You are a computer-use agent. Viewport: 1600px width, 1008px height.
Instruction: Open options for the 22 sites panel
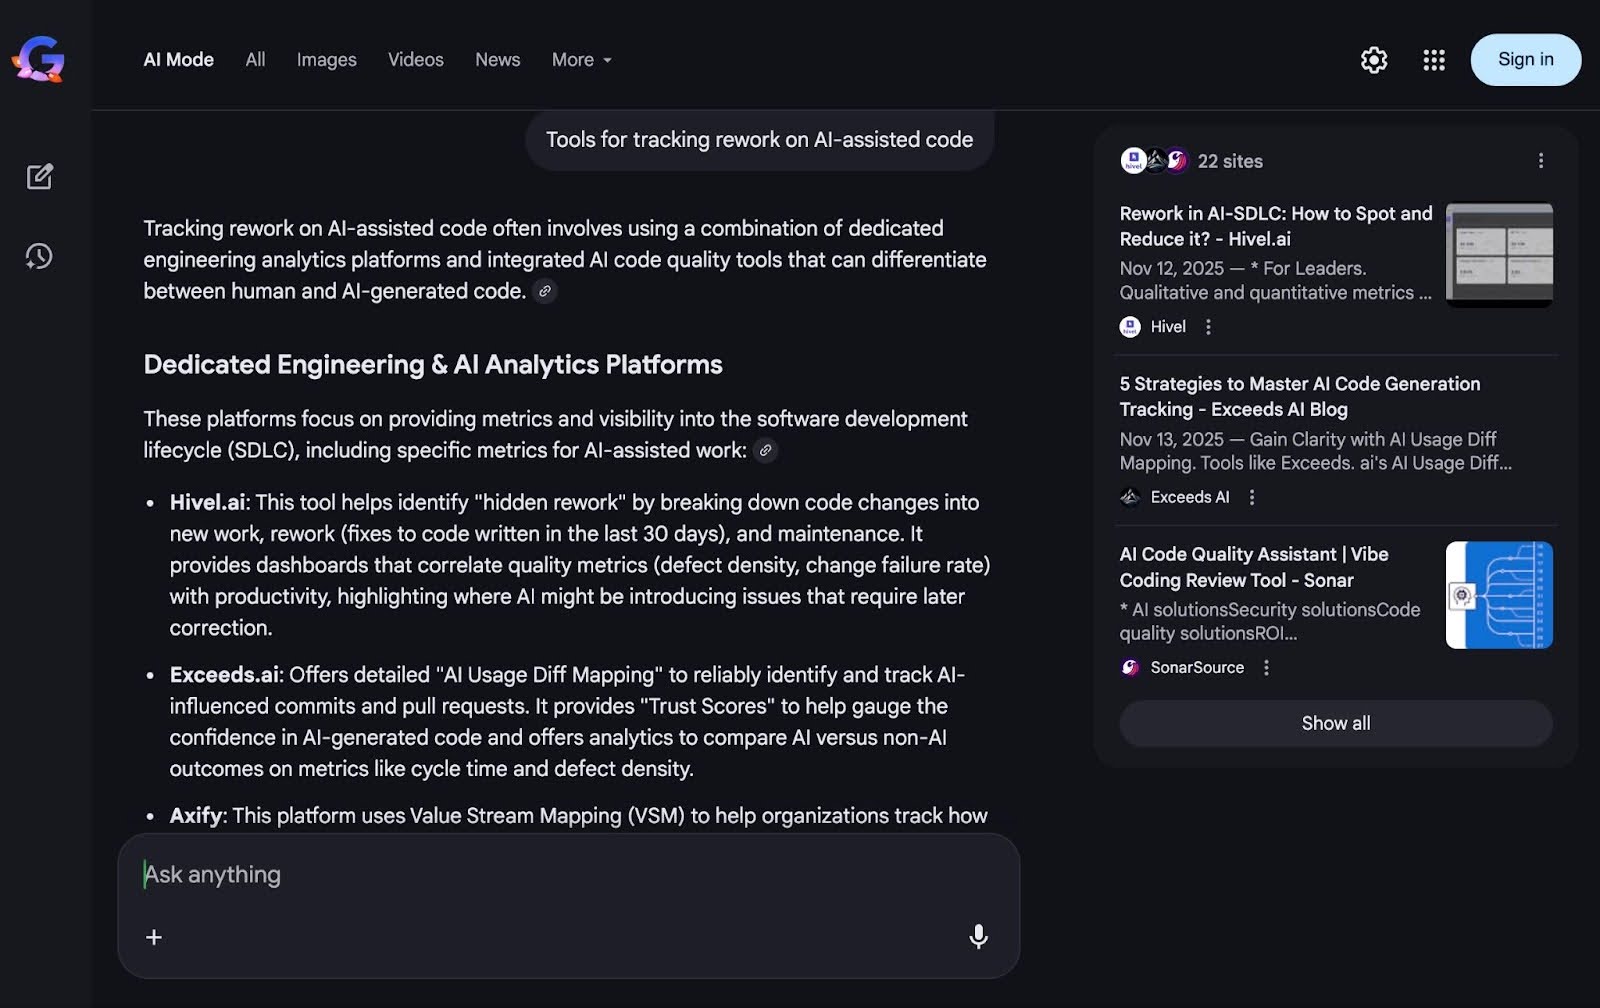(1541, 161)
